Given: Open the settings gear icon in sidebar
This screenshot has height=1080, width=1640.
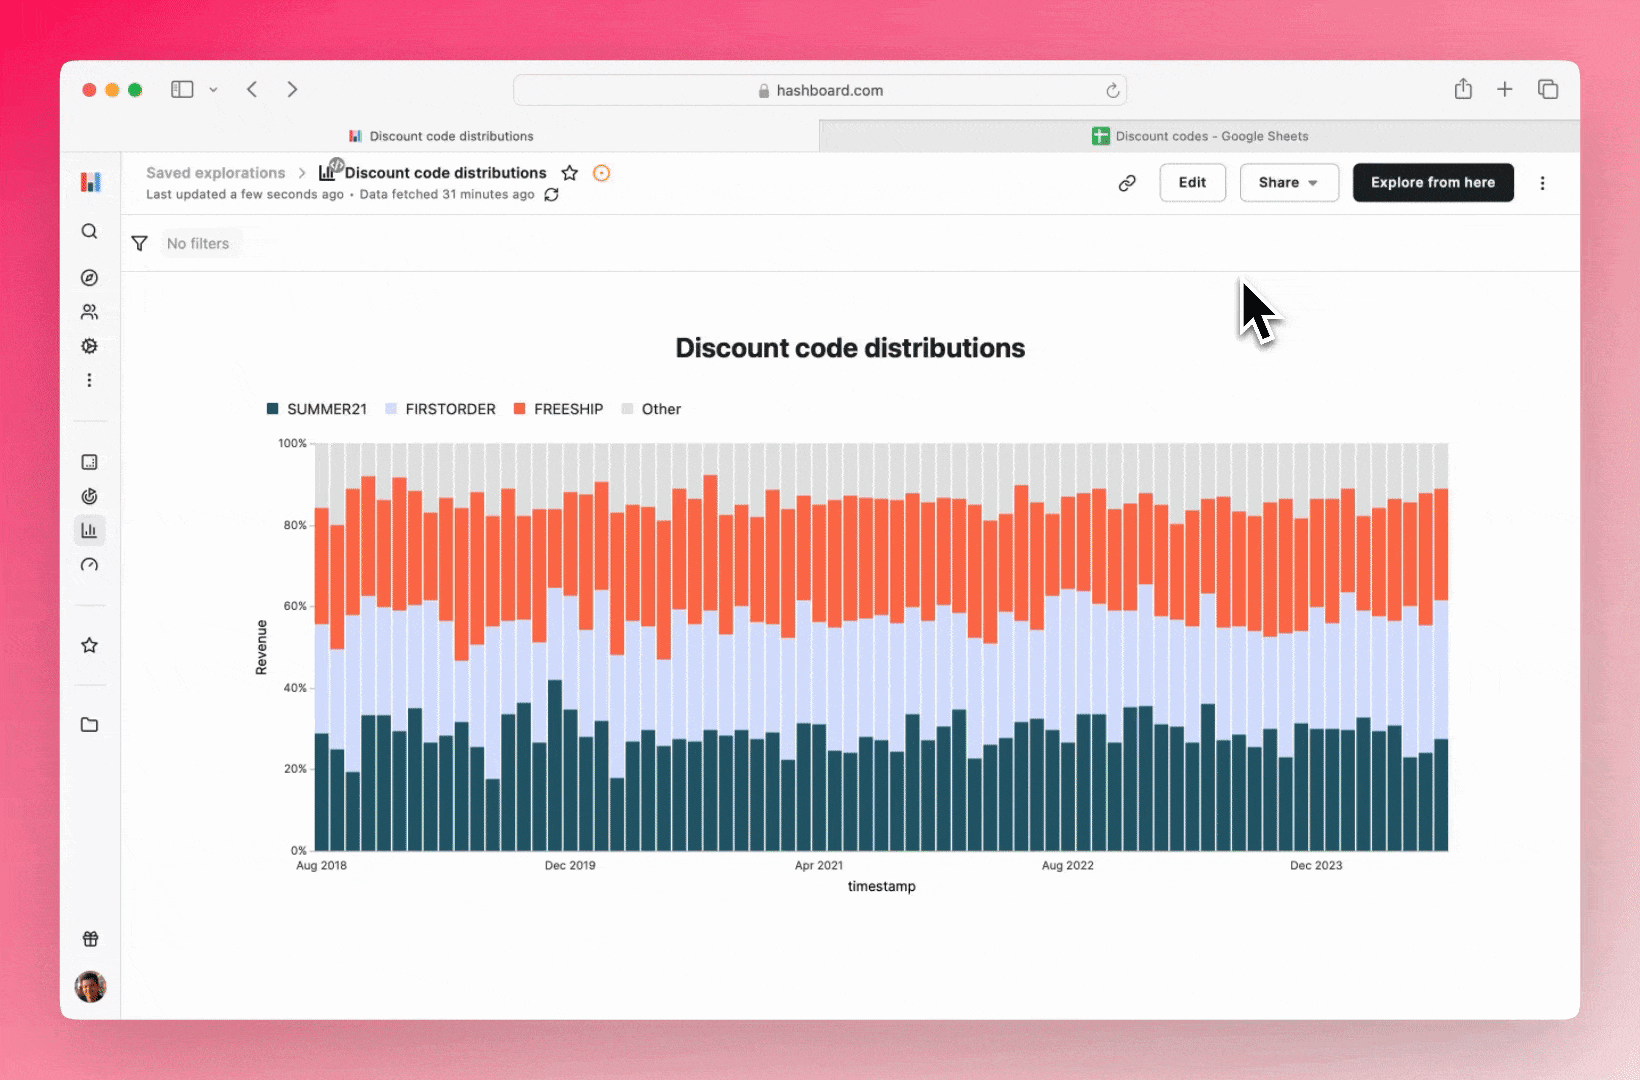Looking at the screenshot, I should [89, 346].
